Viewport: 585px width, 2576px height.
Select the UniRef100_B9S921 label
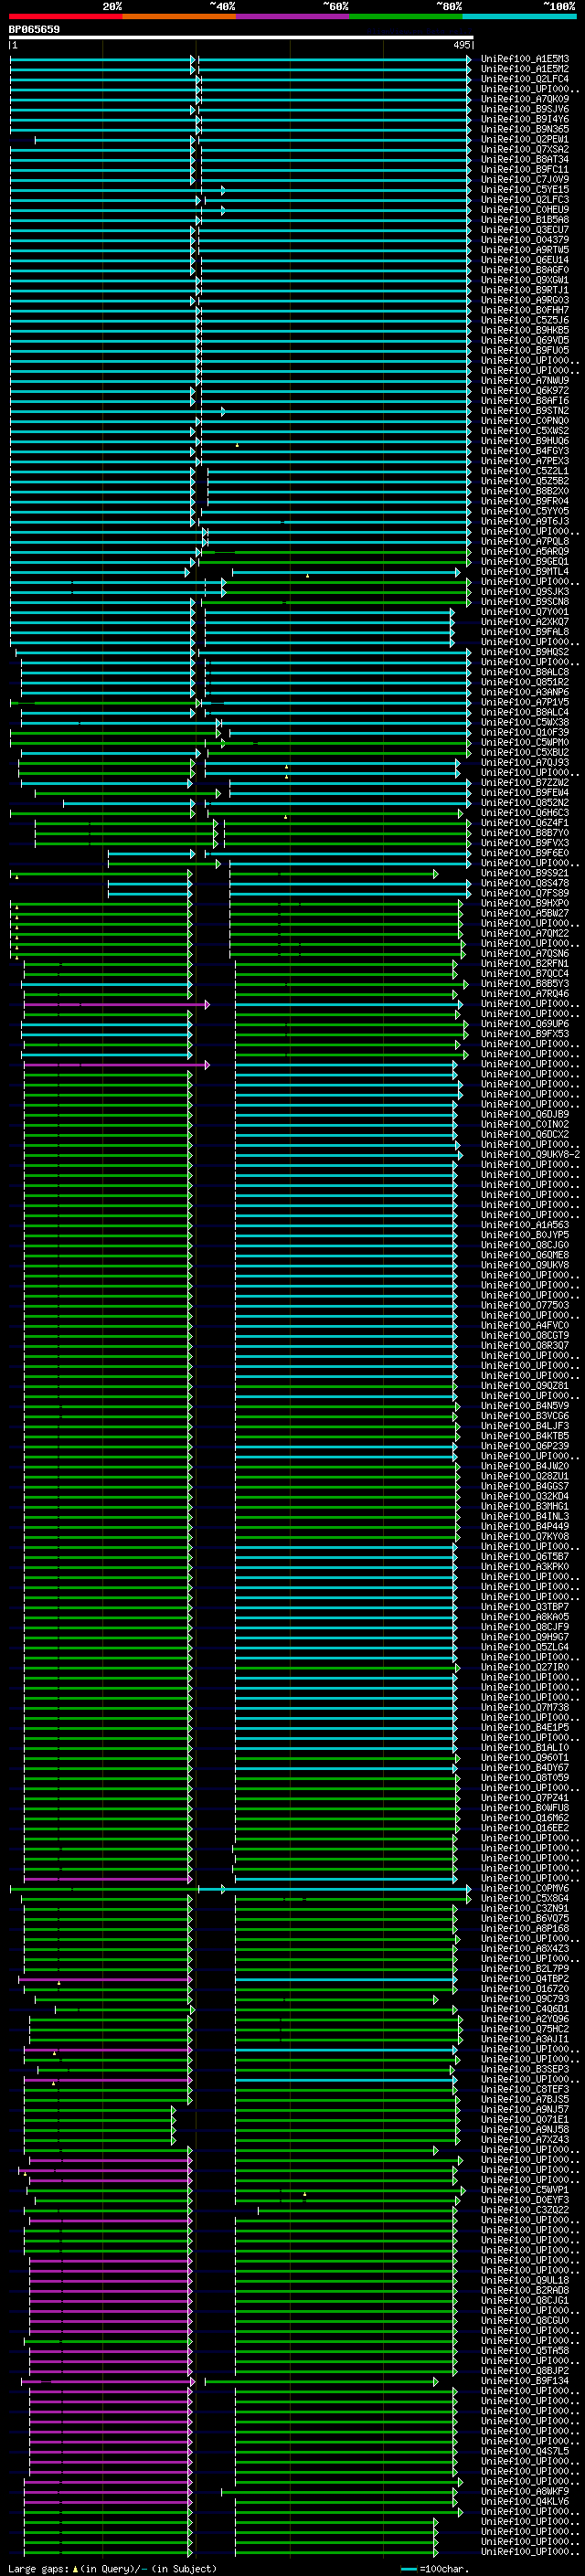pyautogui.click(x=525, y=873)
